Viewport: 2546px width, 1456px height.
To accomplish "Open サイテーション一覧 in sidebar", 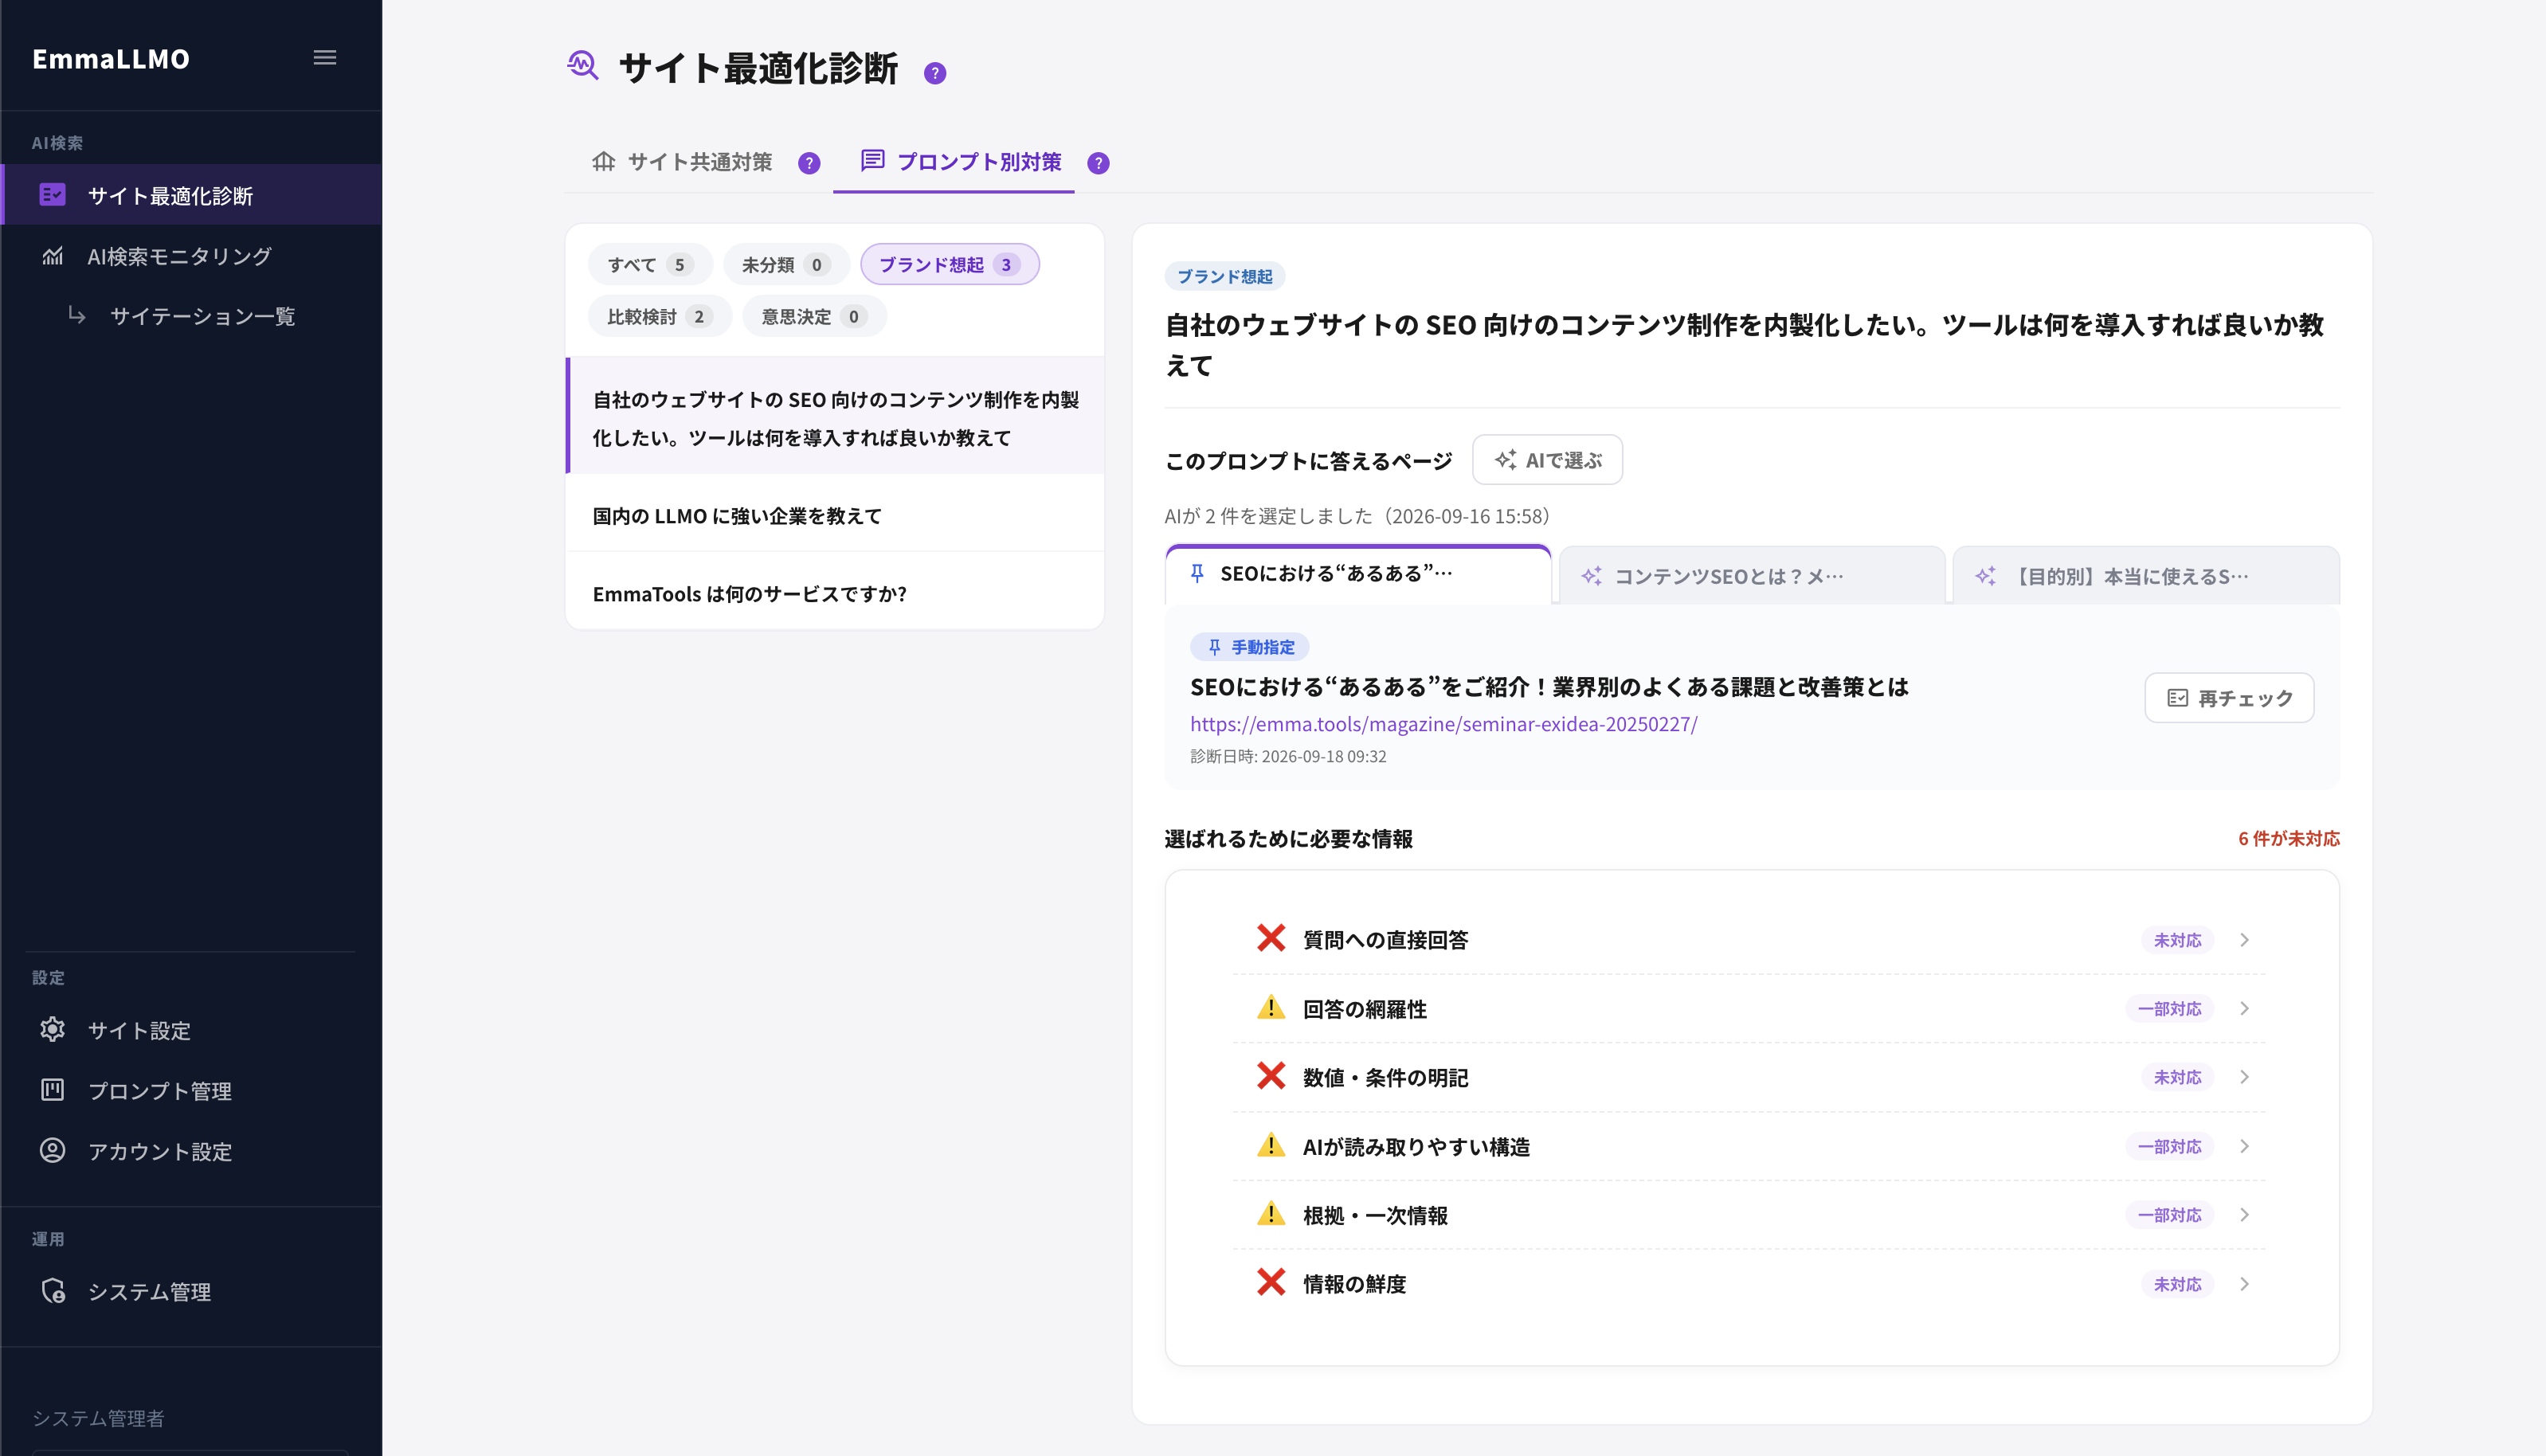I will point(191,316).
